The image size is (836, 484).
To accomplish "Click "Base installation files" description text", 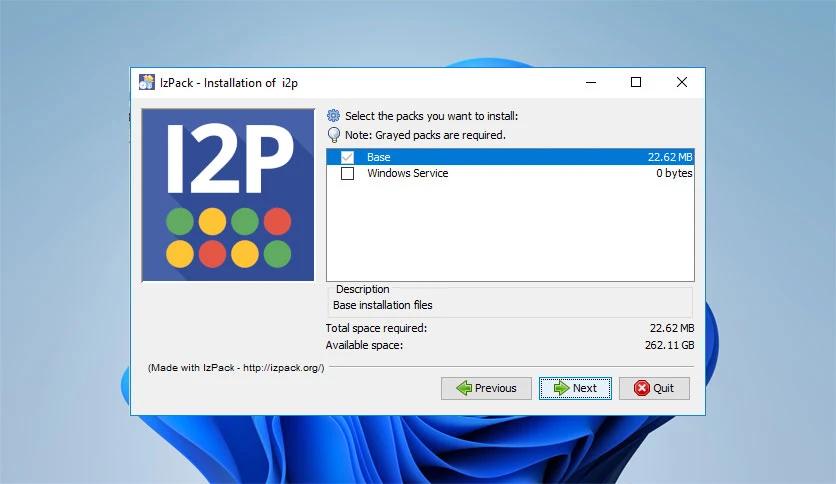I will pos(383,305).
